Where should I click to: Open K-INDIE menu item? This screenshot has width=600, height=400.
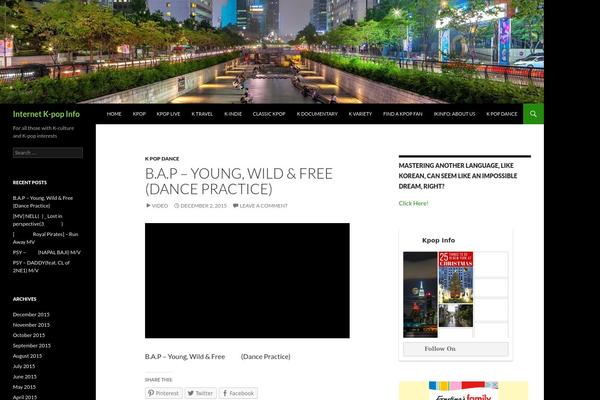[233, 114]
